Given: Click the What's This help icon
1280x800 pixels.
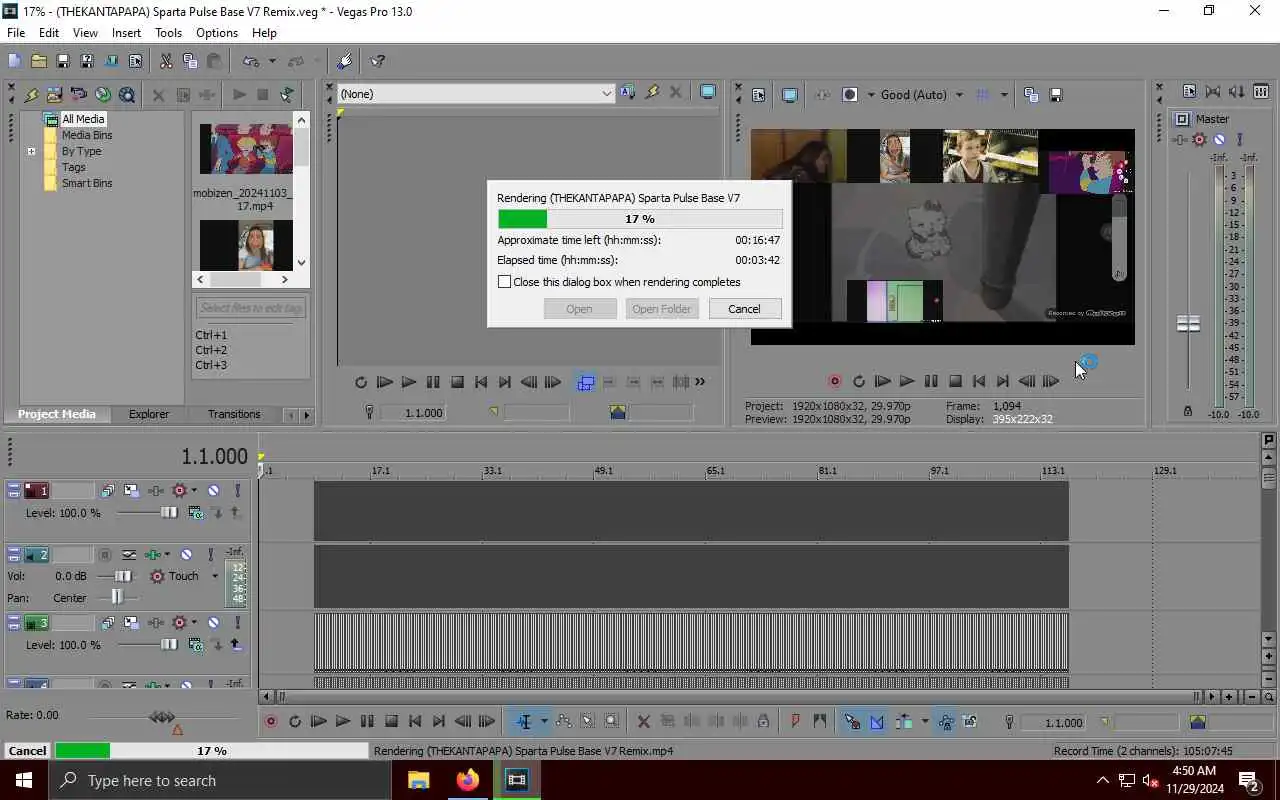Looking at the screenshot, I should 378,61.
